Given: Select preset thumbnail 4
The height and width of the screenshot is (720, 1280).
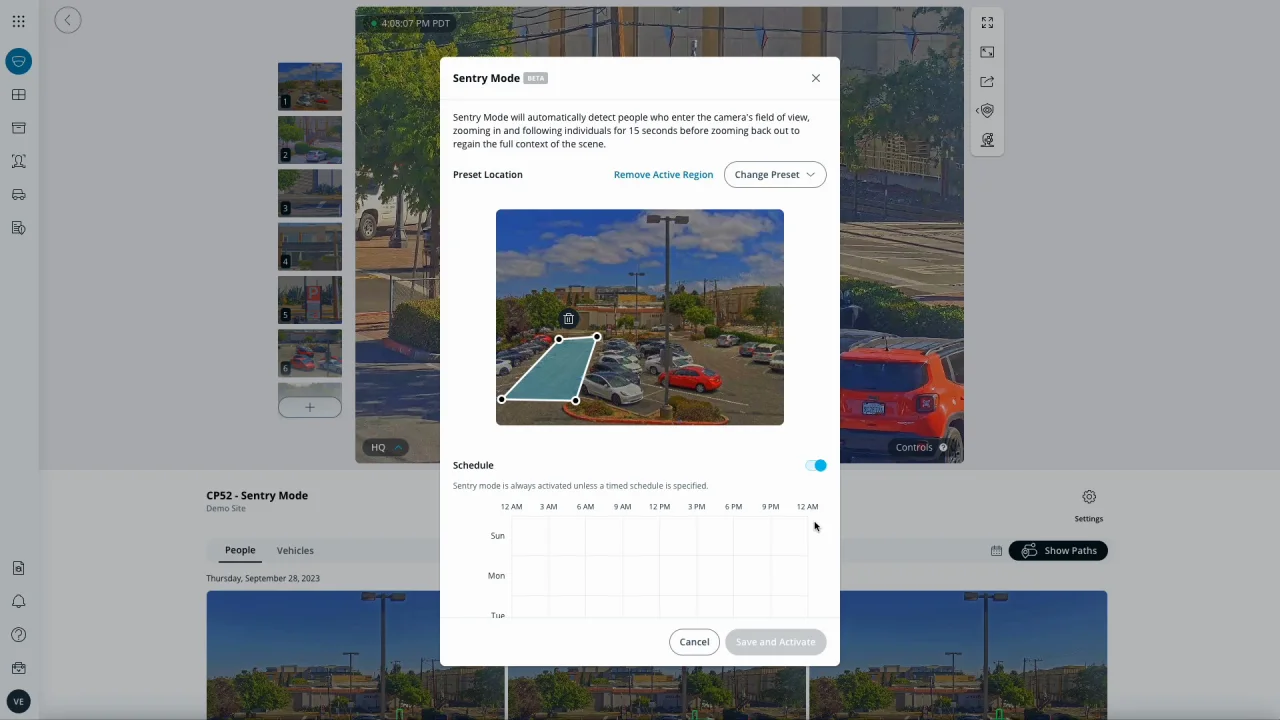Looking at the screenshot, I should coord(310,247).
